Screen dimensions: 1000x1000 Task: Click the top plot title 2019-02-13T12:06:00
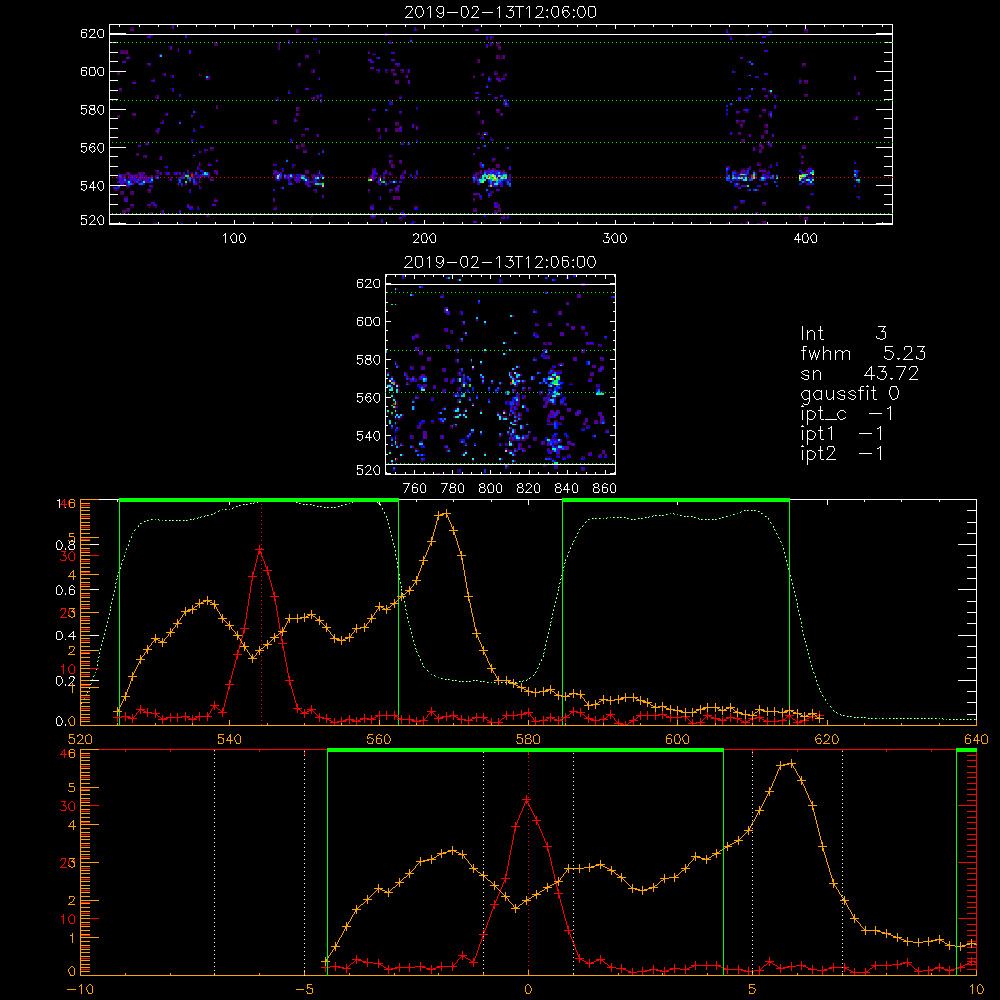point(500,12)
